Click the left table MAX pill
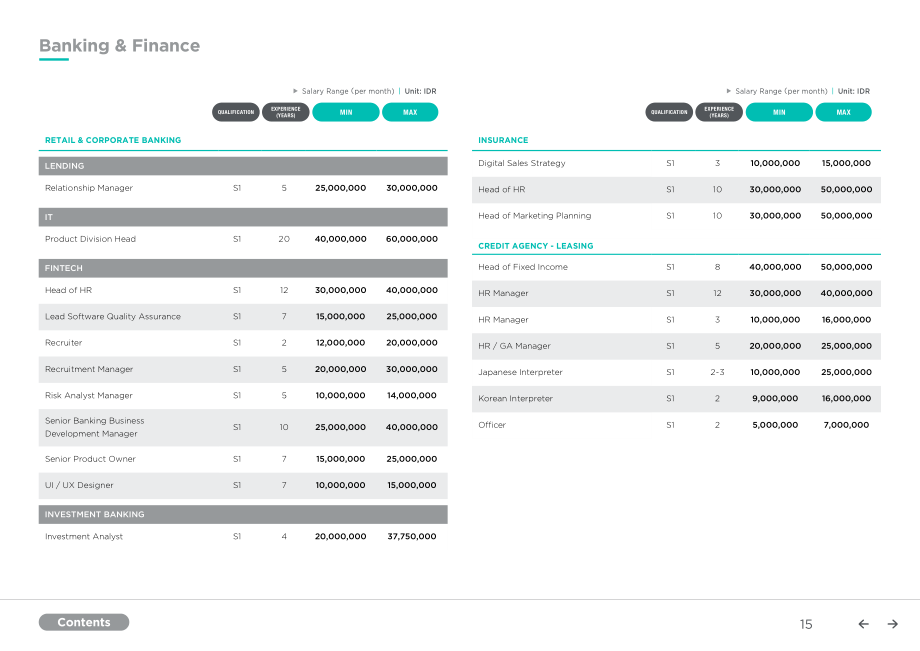Screen dimensions: 920x651 pyautogui.click(x=410, y=112)
